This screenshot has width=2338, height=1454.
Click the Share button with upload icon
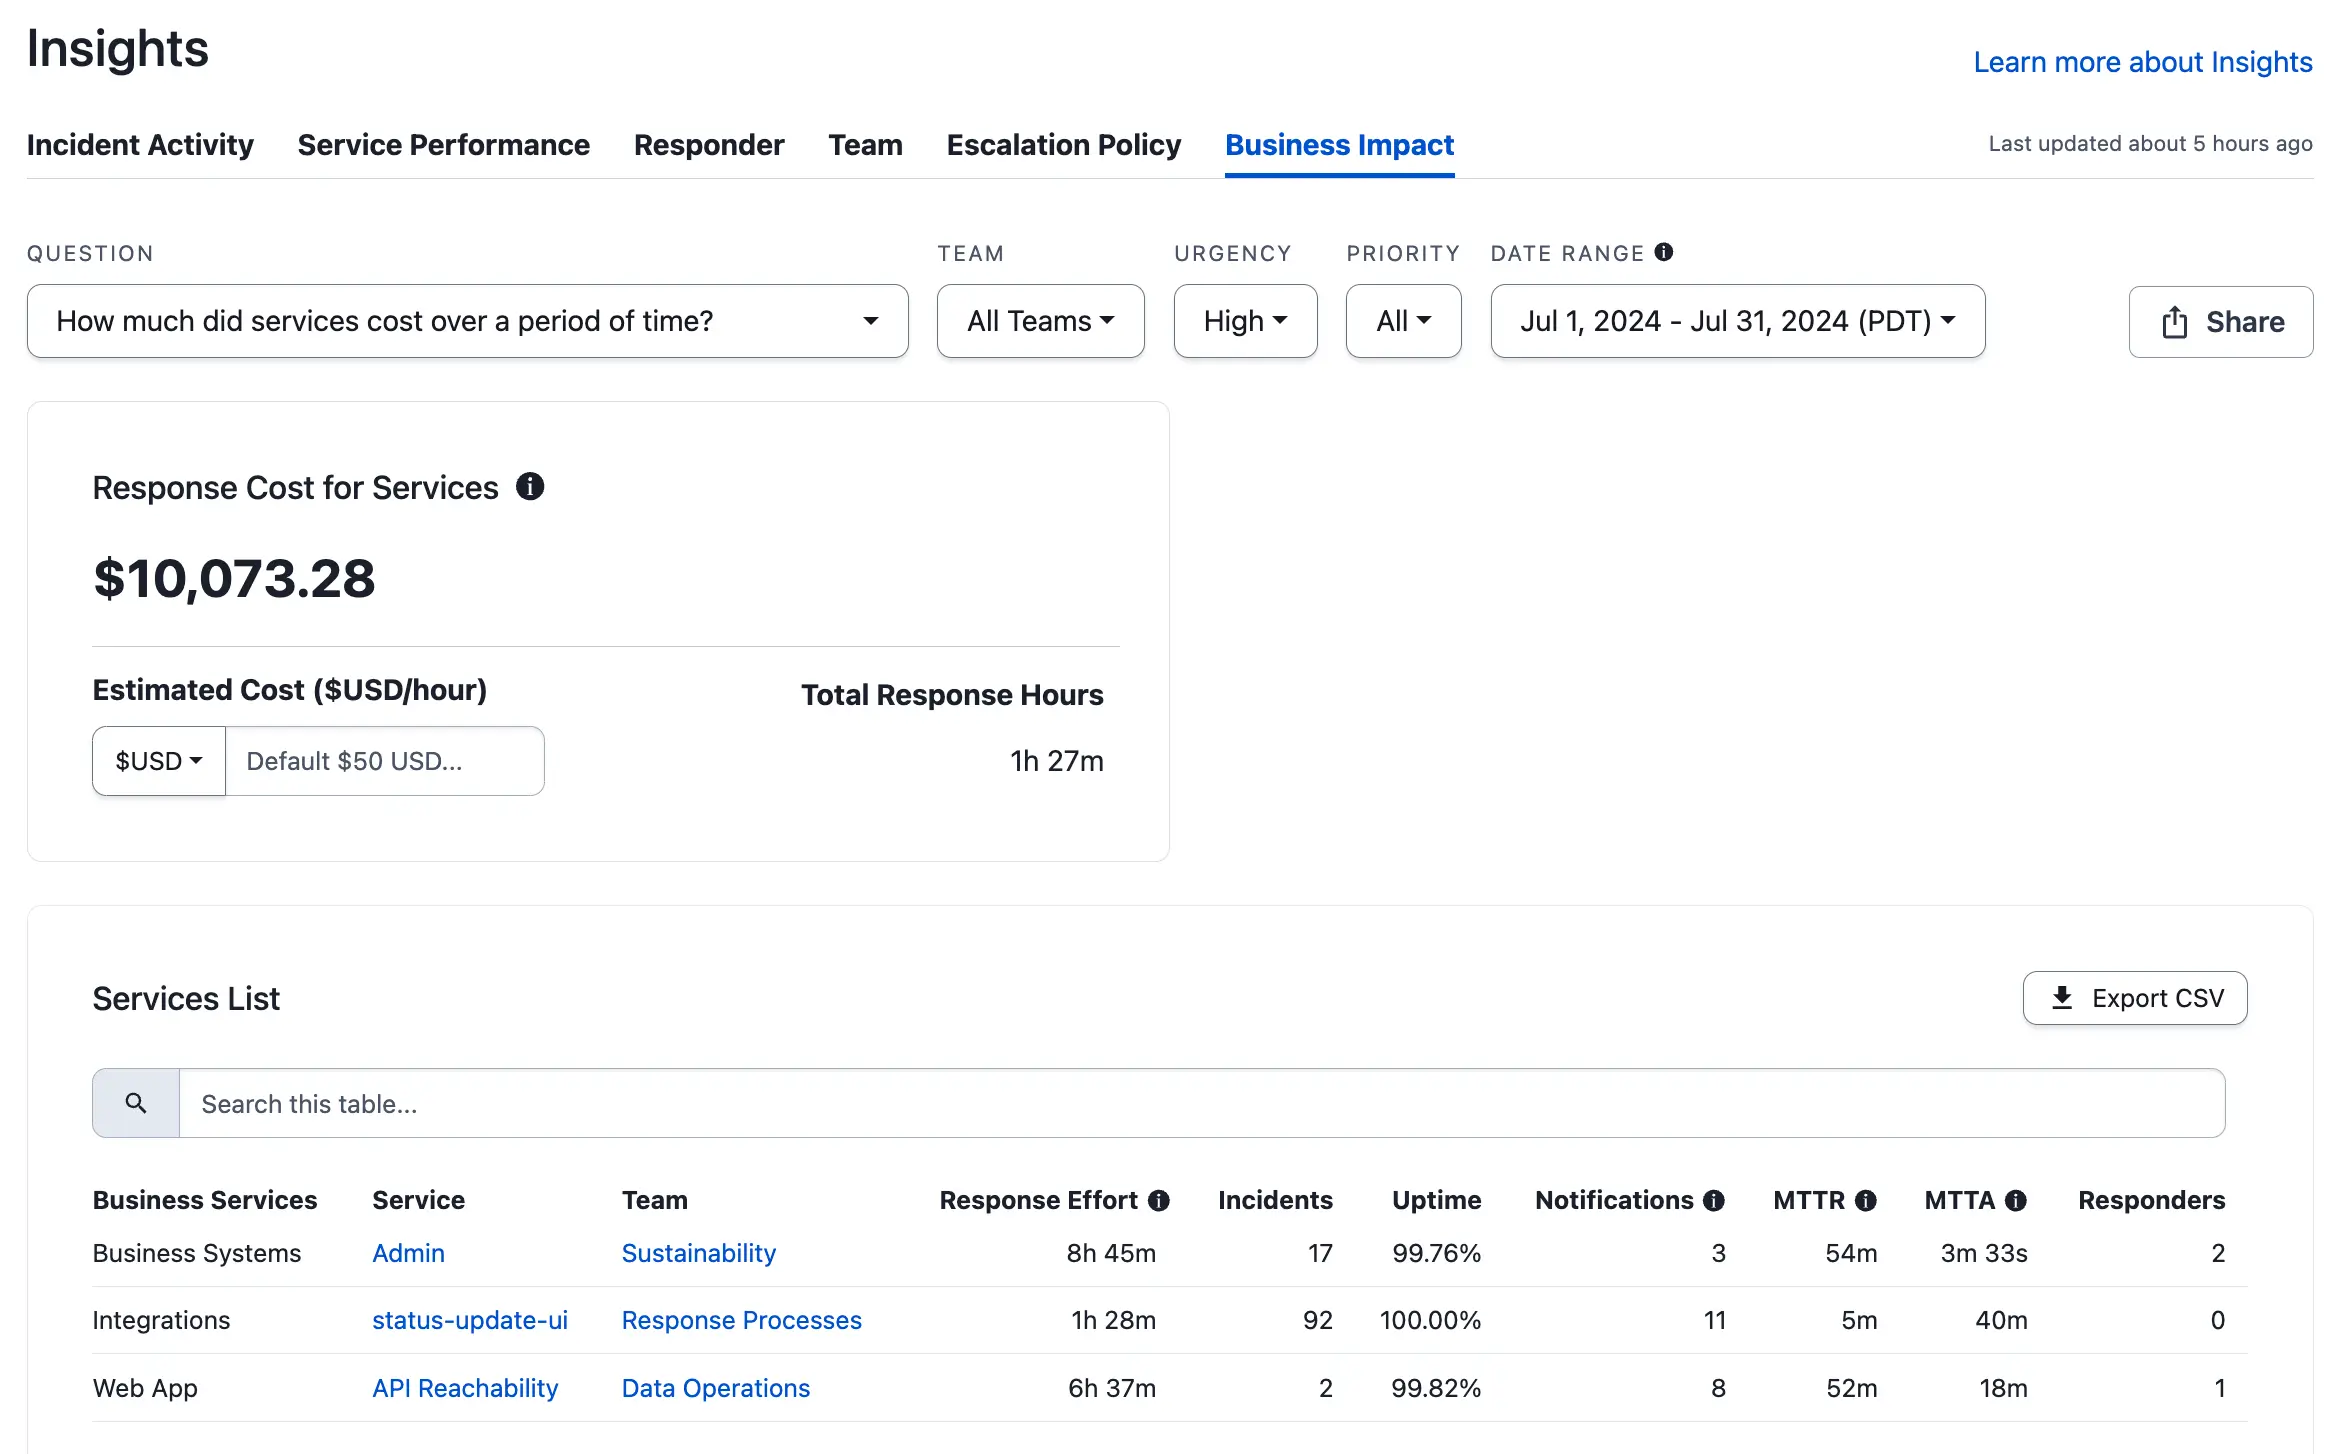tap(2220, 322)
